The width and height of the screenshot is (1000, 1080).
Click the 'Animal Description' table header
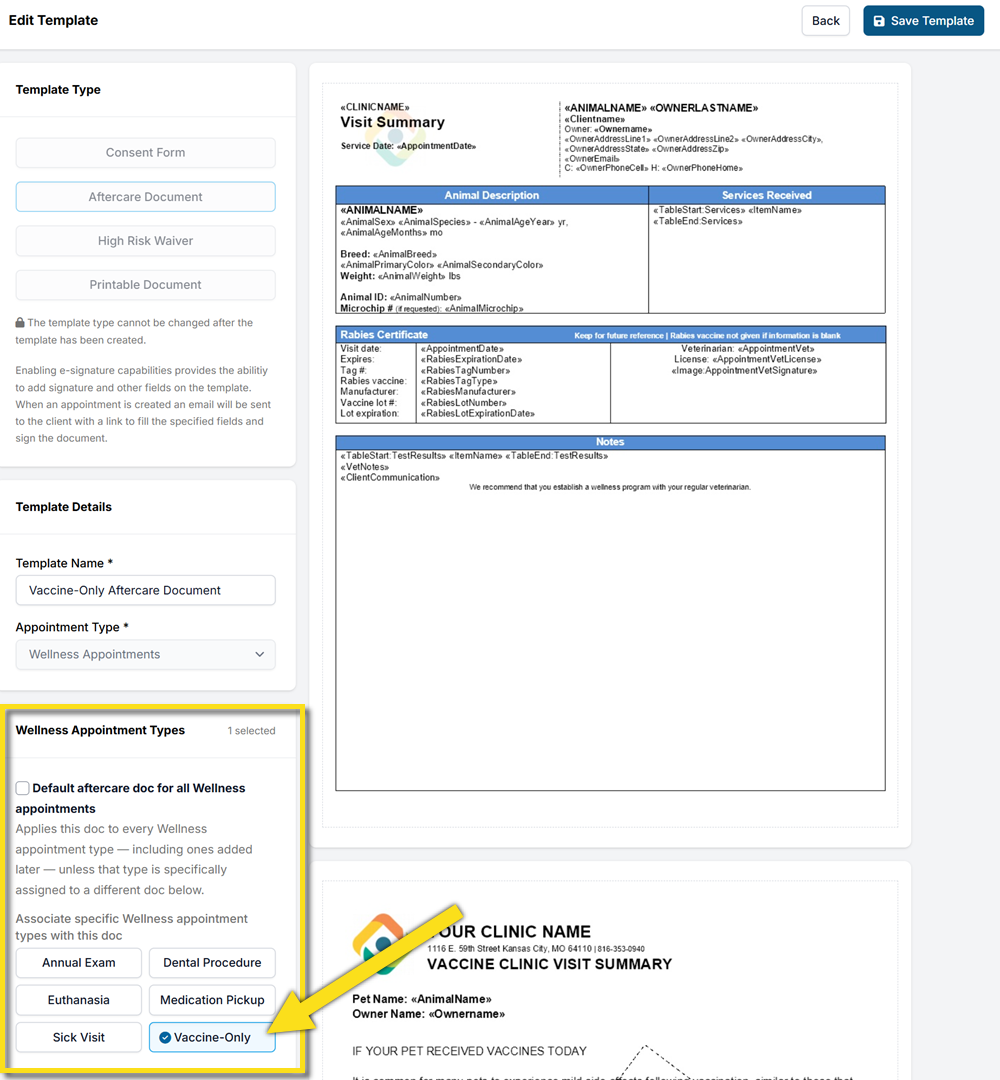[x=492, y=196]
